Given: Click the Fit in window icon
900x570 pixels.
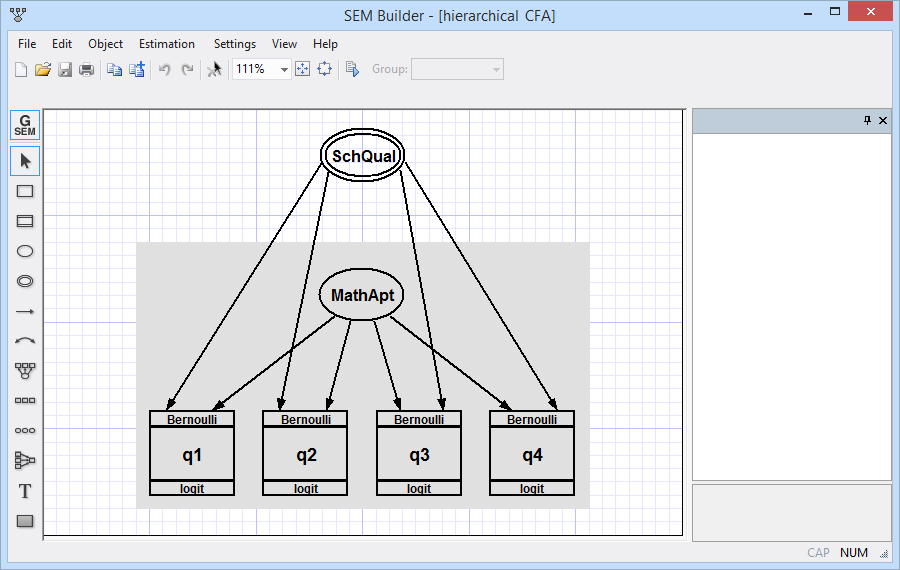Looking at the screenshot, I should point(302,69).
